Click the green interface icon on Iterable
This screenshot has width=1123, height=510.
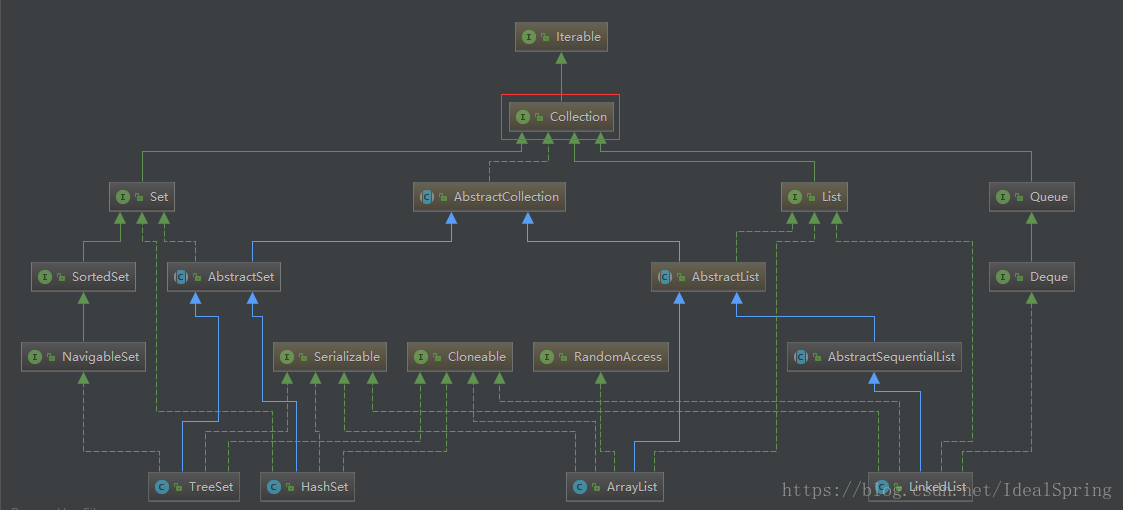click(529, 37)
